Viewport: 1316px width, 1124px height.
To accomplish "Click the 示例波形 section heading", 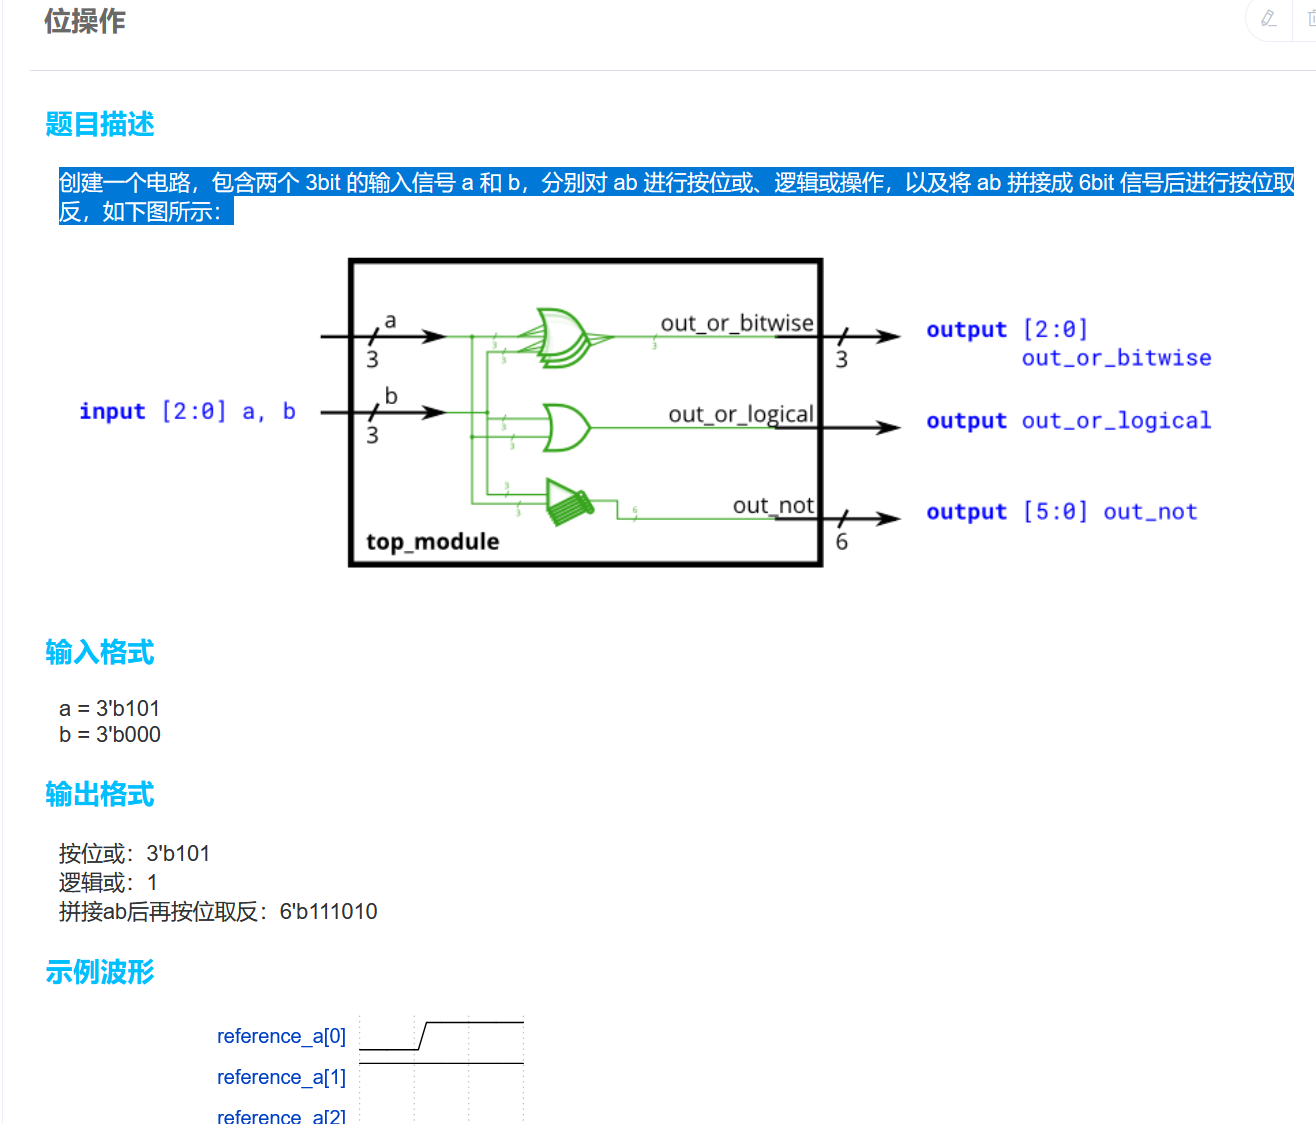I will 100,971.
